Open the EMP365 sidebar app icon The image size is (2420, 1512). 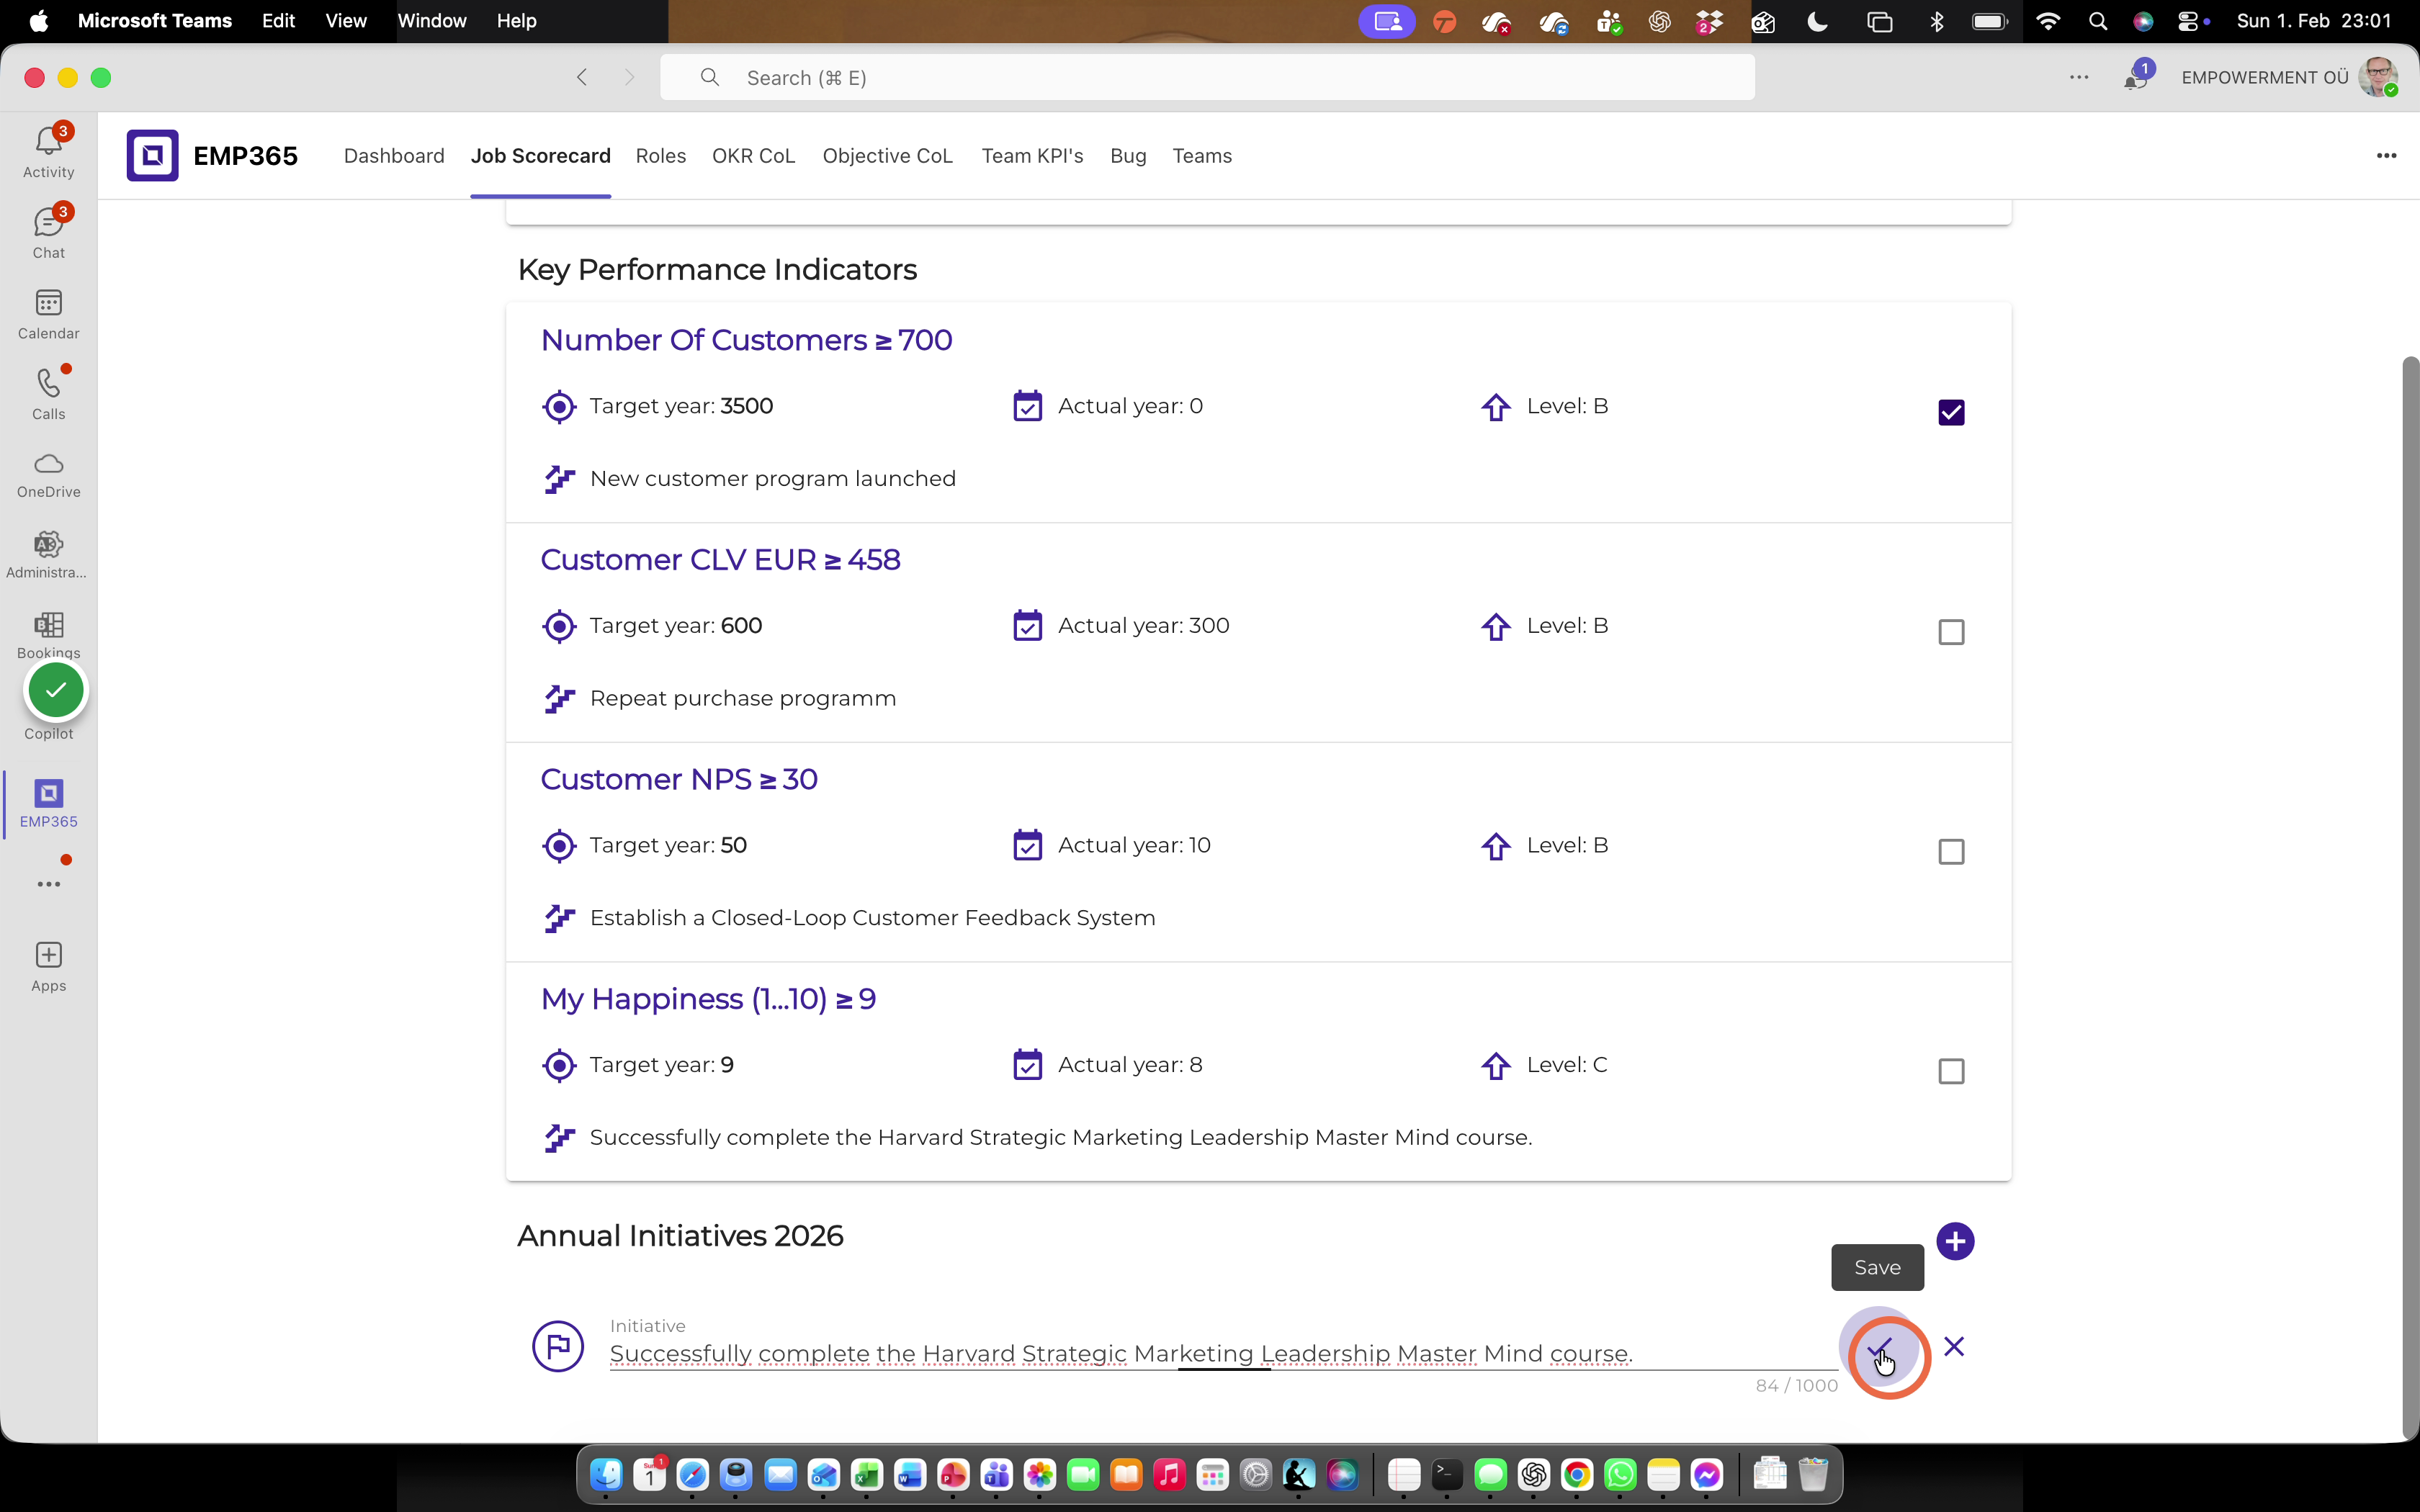pyautogui.click(x=48, y=803)
